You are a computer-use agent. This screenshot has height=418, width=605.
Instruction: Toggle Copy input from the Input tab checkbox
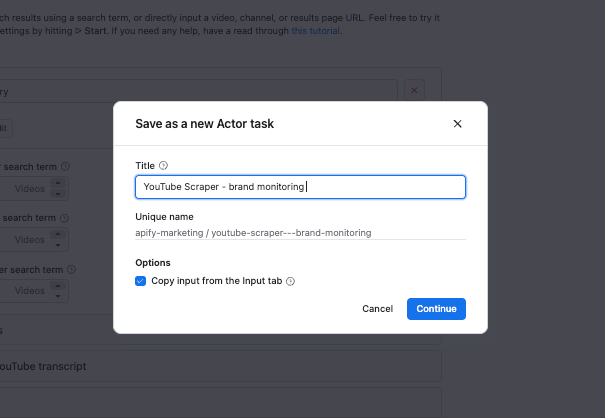pyautogui.click(x=140, y=281)
